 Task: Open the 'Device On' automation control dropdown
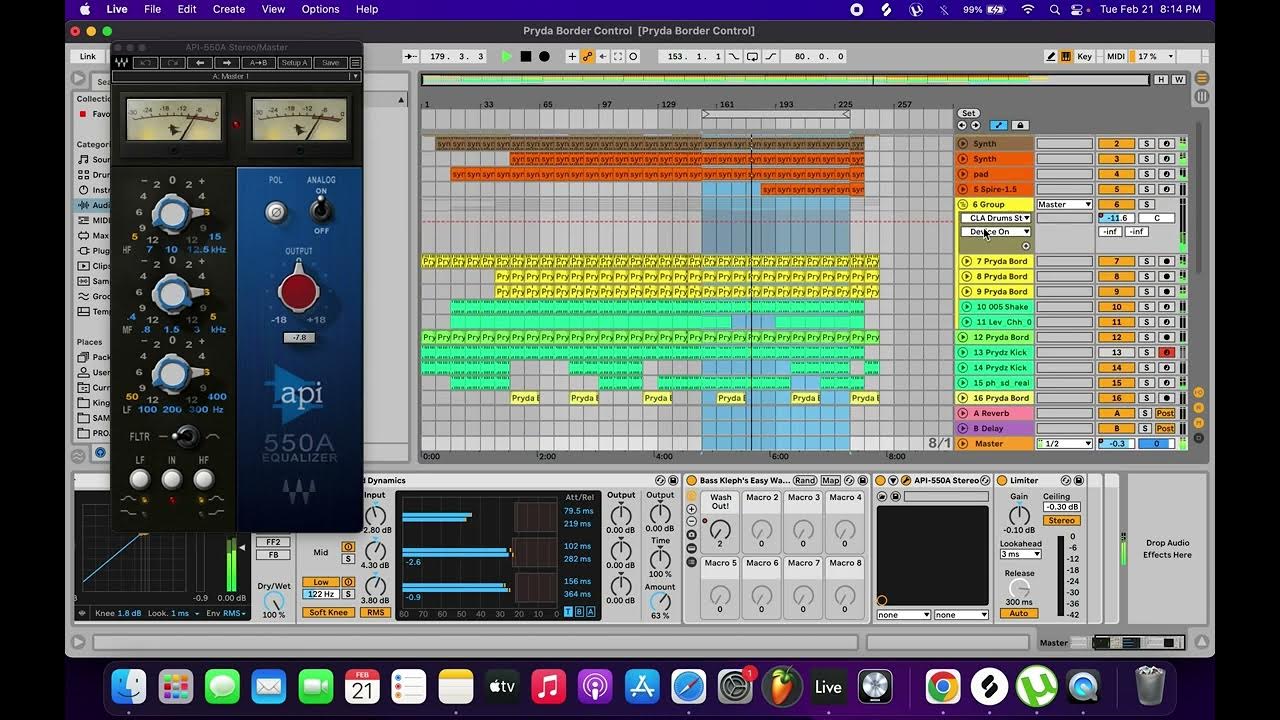pos(996,232)
